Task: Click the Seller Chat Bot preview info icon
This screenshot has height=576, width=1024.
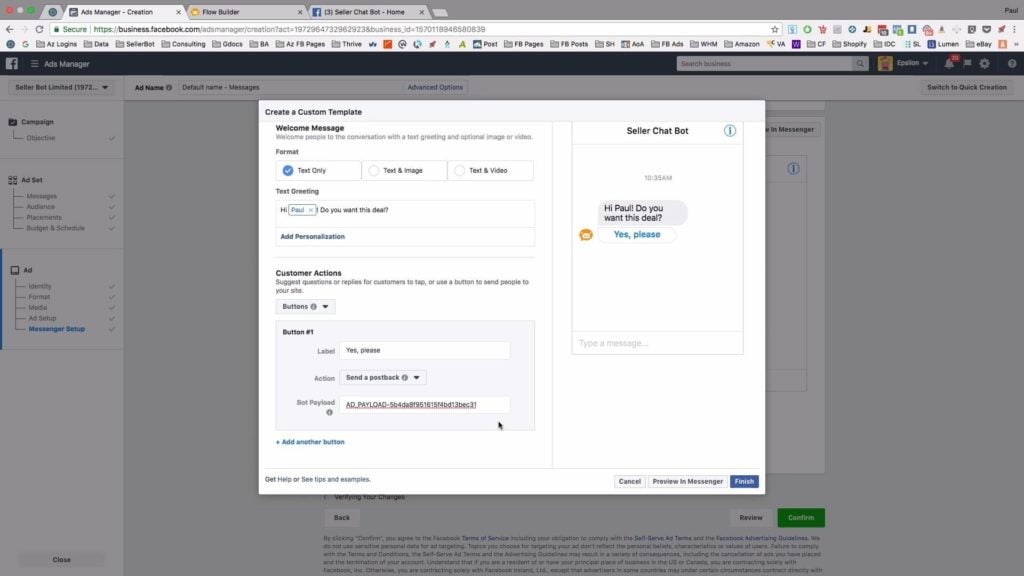Action: click(729, 131)
